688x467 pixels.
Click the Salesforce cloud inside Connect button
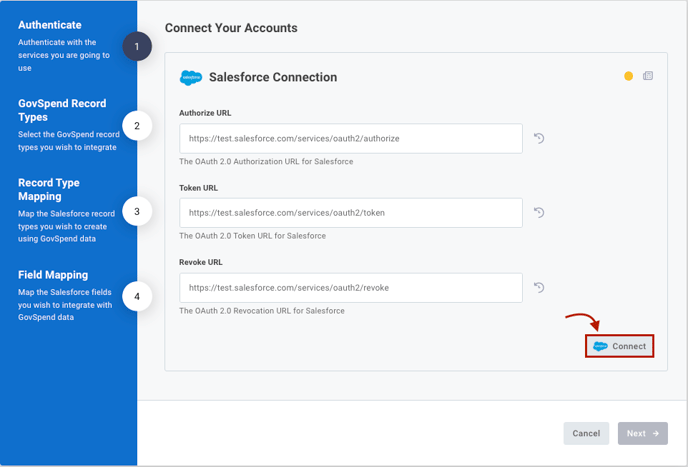pyautogui.click(x=600, y=346)
